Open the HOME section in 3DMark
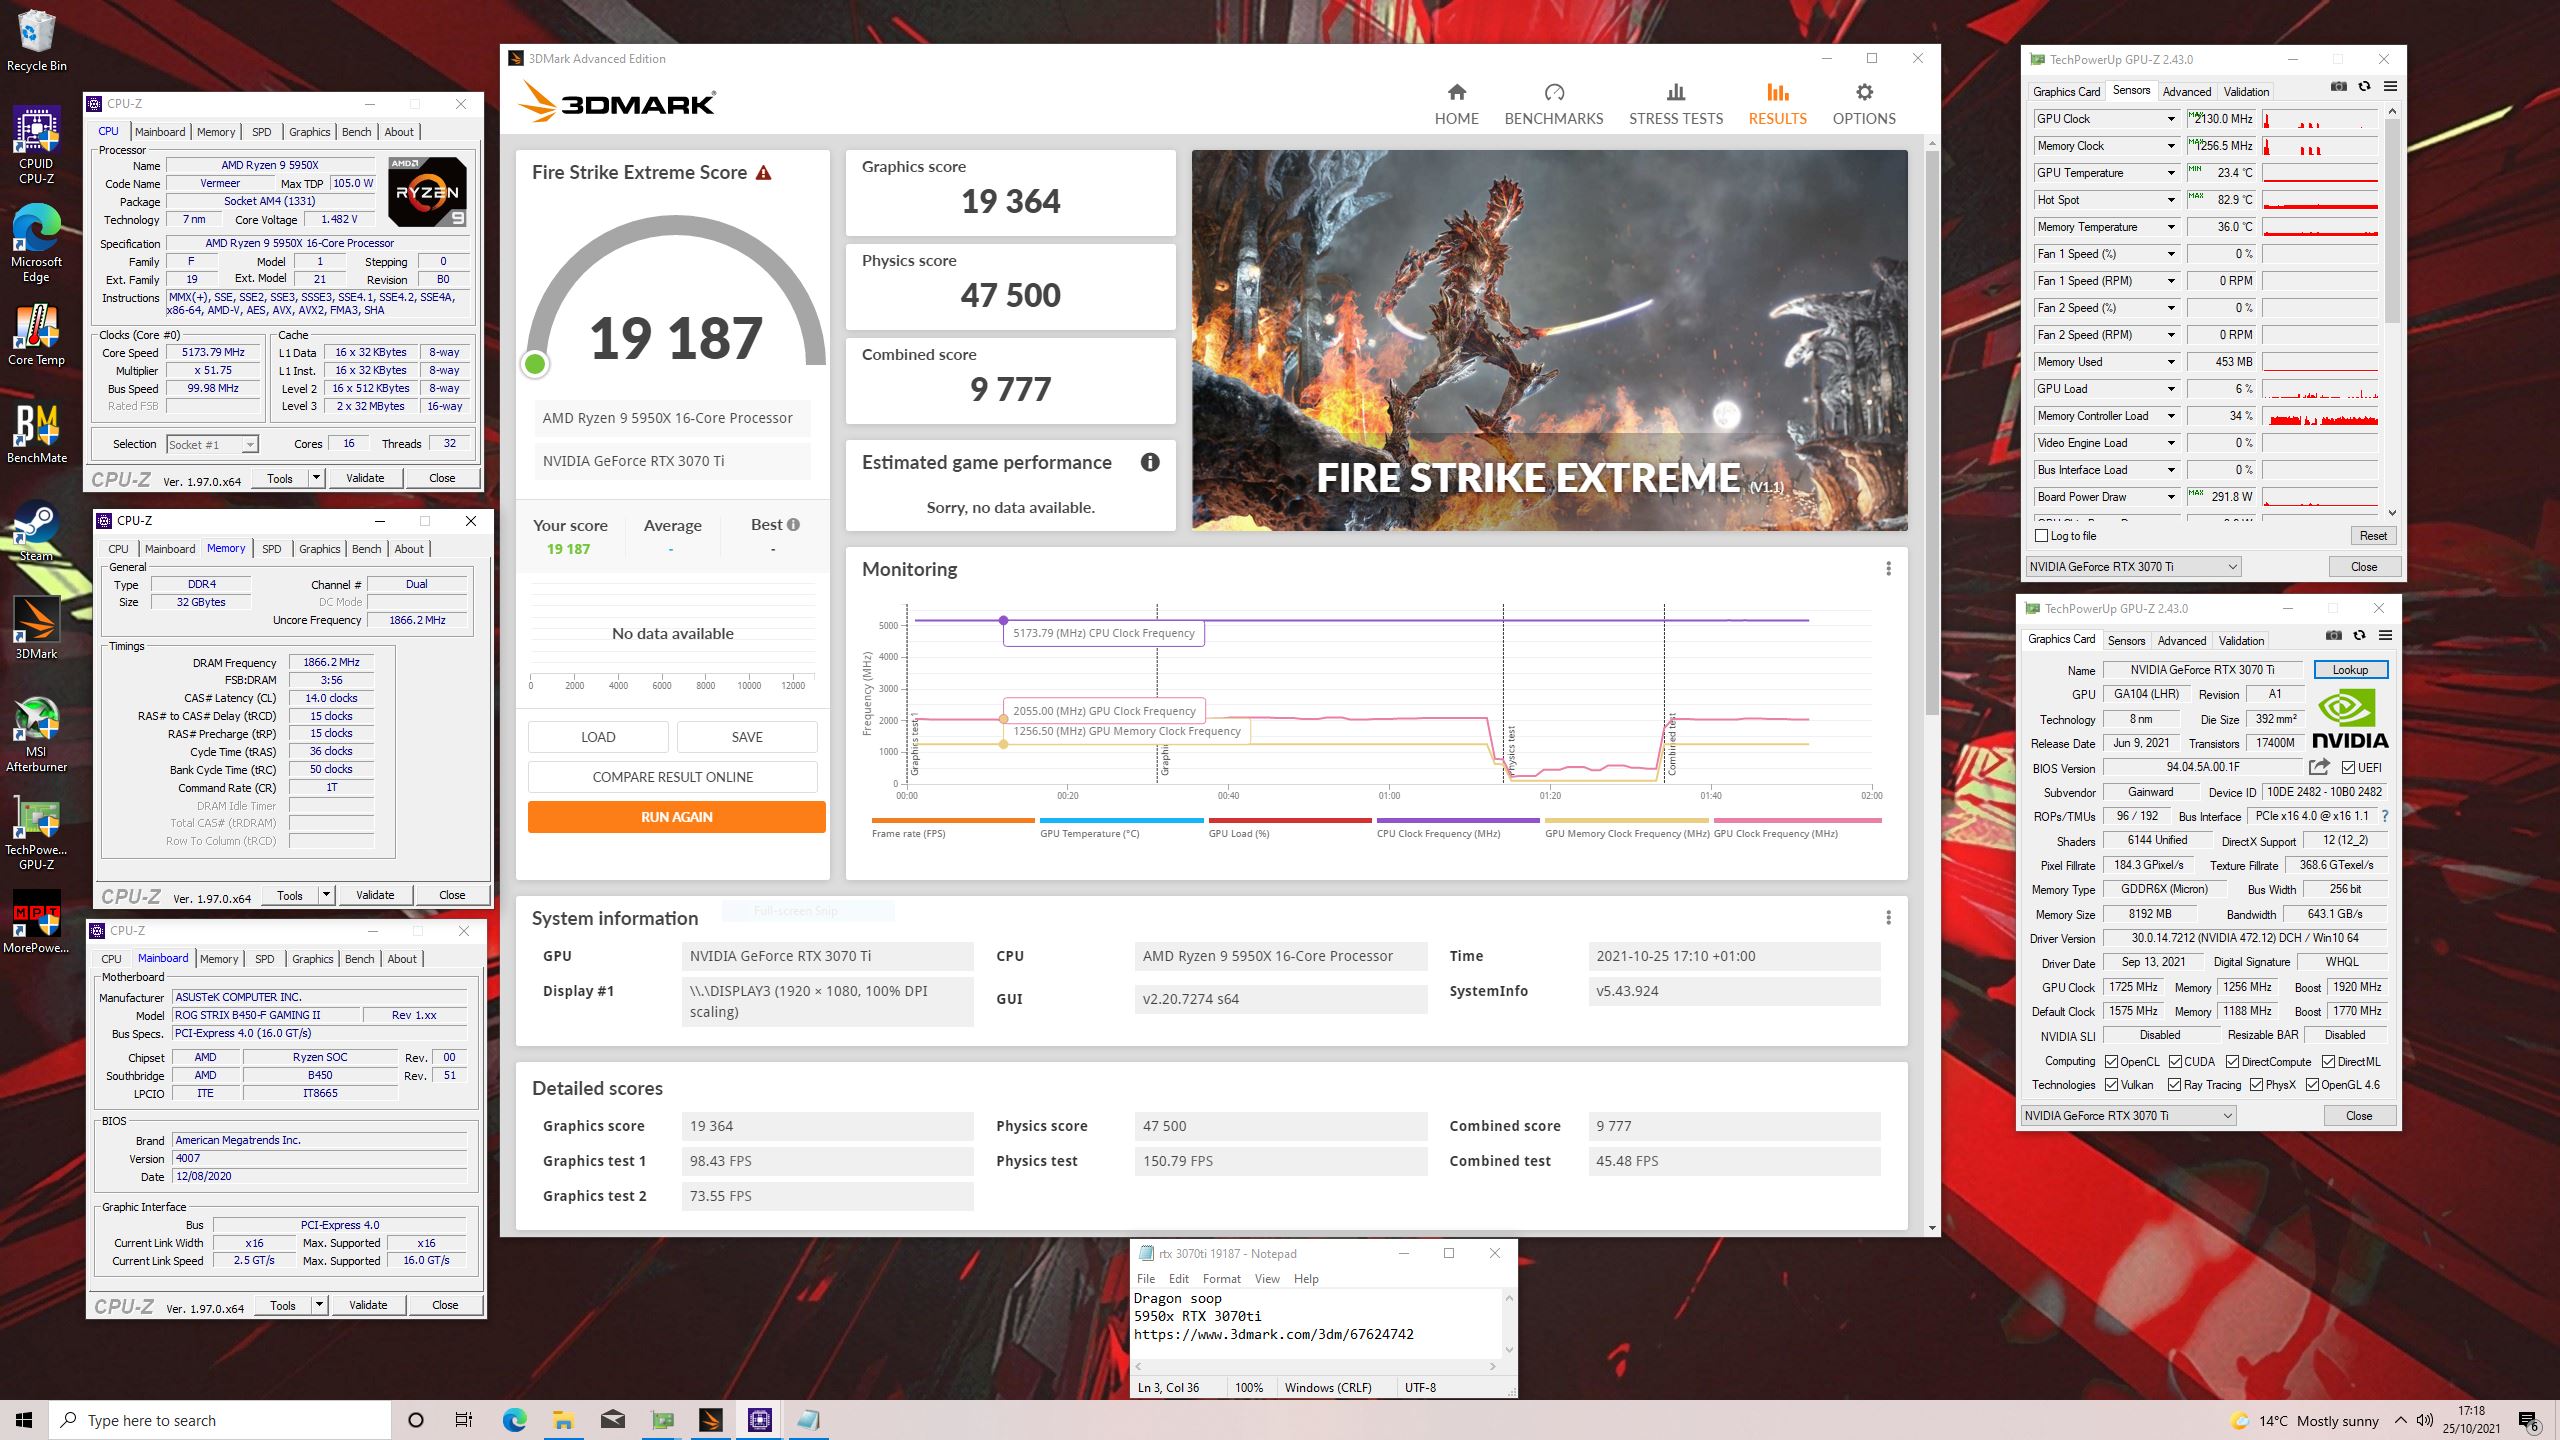2560x1440 pixels. click(1456, 105)
